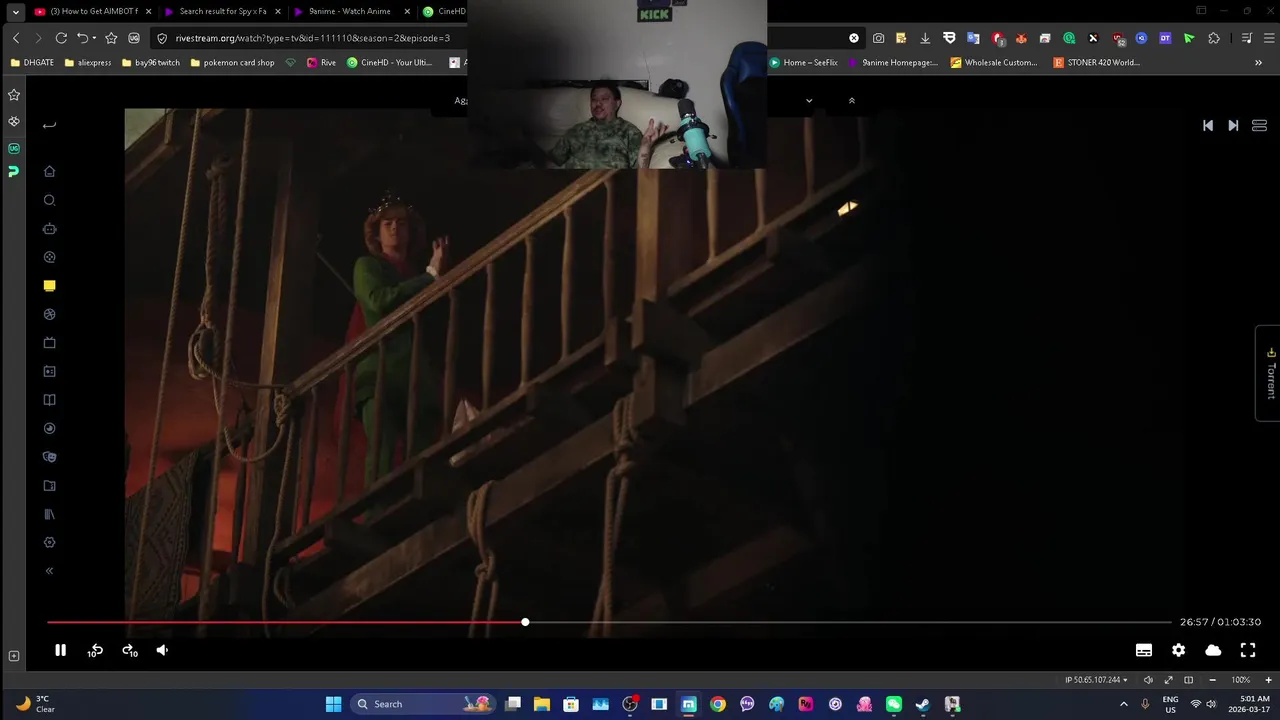Enter fullscreen mode in player
This screenshot has width=1280, height=720.
(1248, 650)
